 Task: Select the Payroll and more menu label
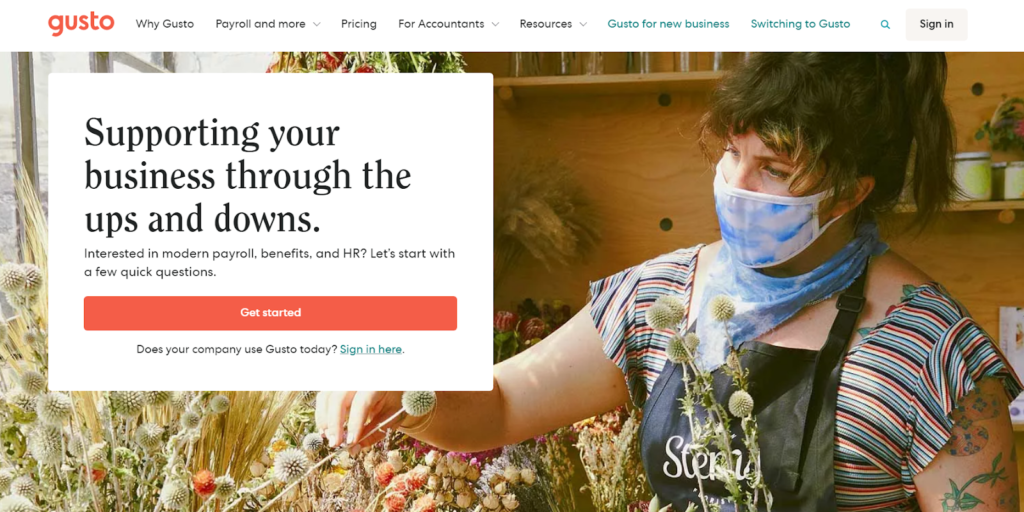tap(261, 24)
